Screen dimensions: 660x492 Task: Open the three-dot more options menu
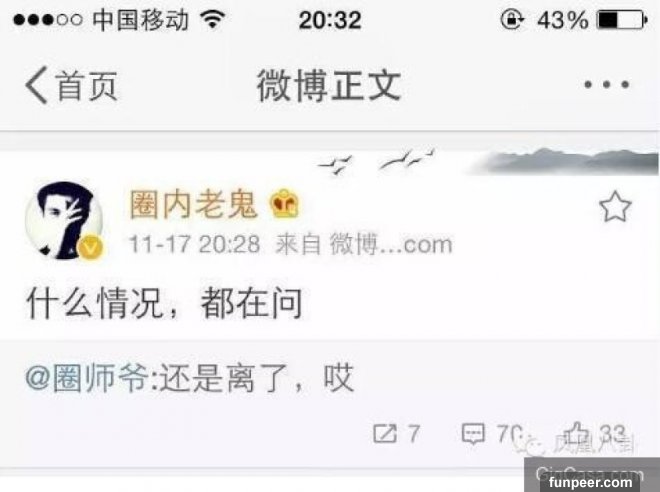click(607, 85)
